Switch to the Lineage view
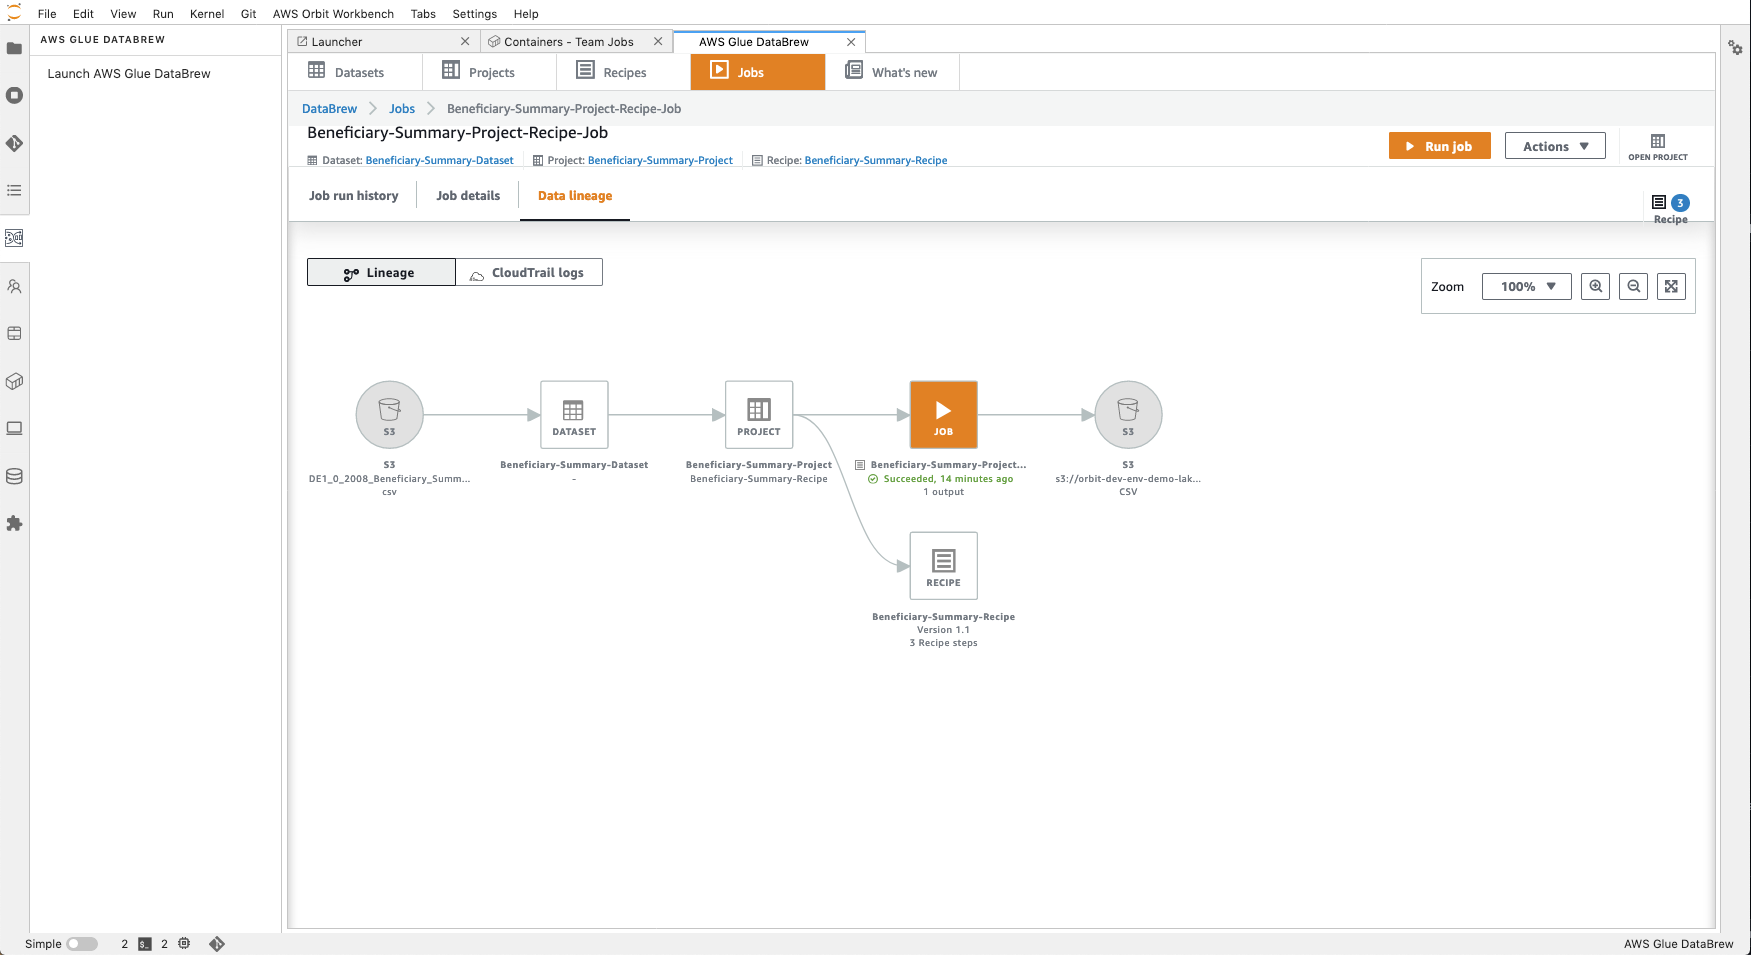This screenshot has height=955, width=1751. pos(381,272)
